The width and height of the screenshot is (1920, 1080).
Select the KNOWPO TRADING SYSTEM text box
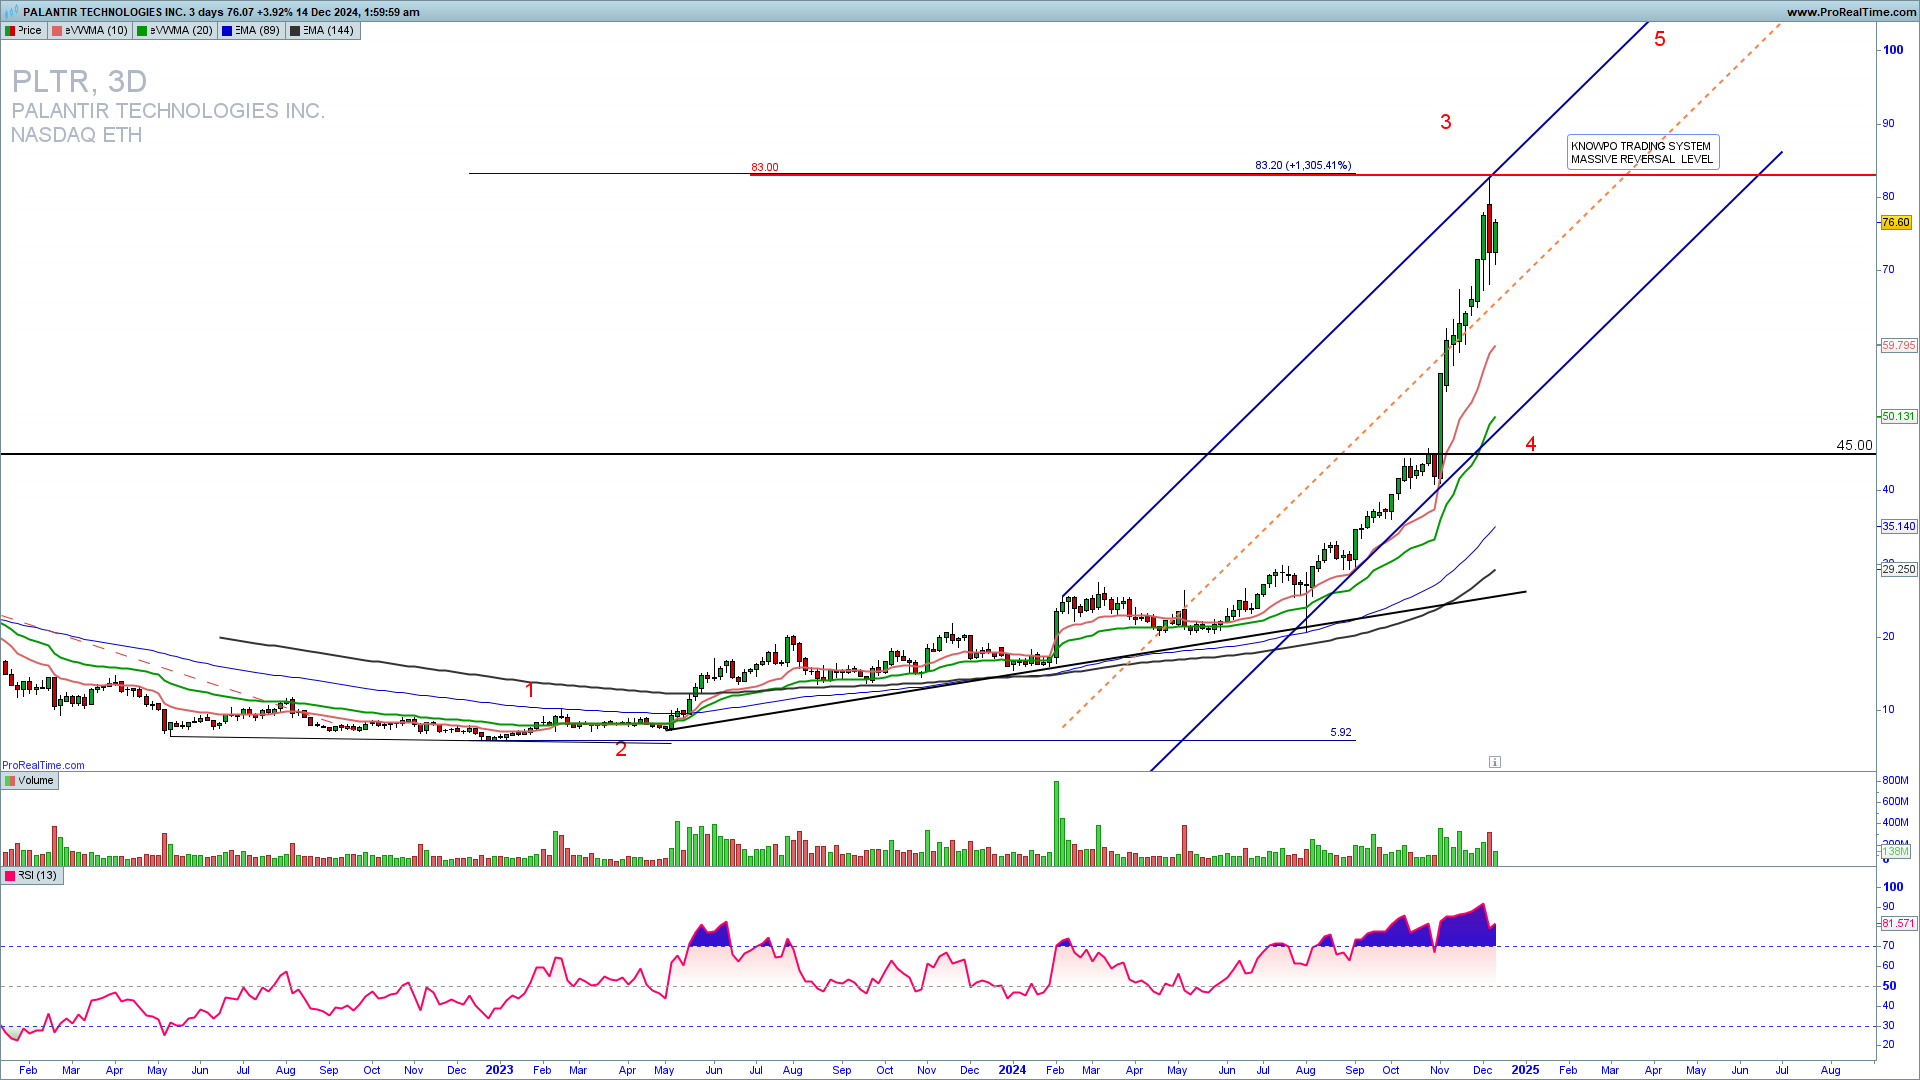(x=1643, y=153)
